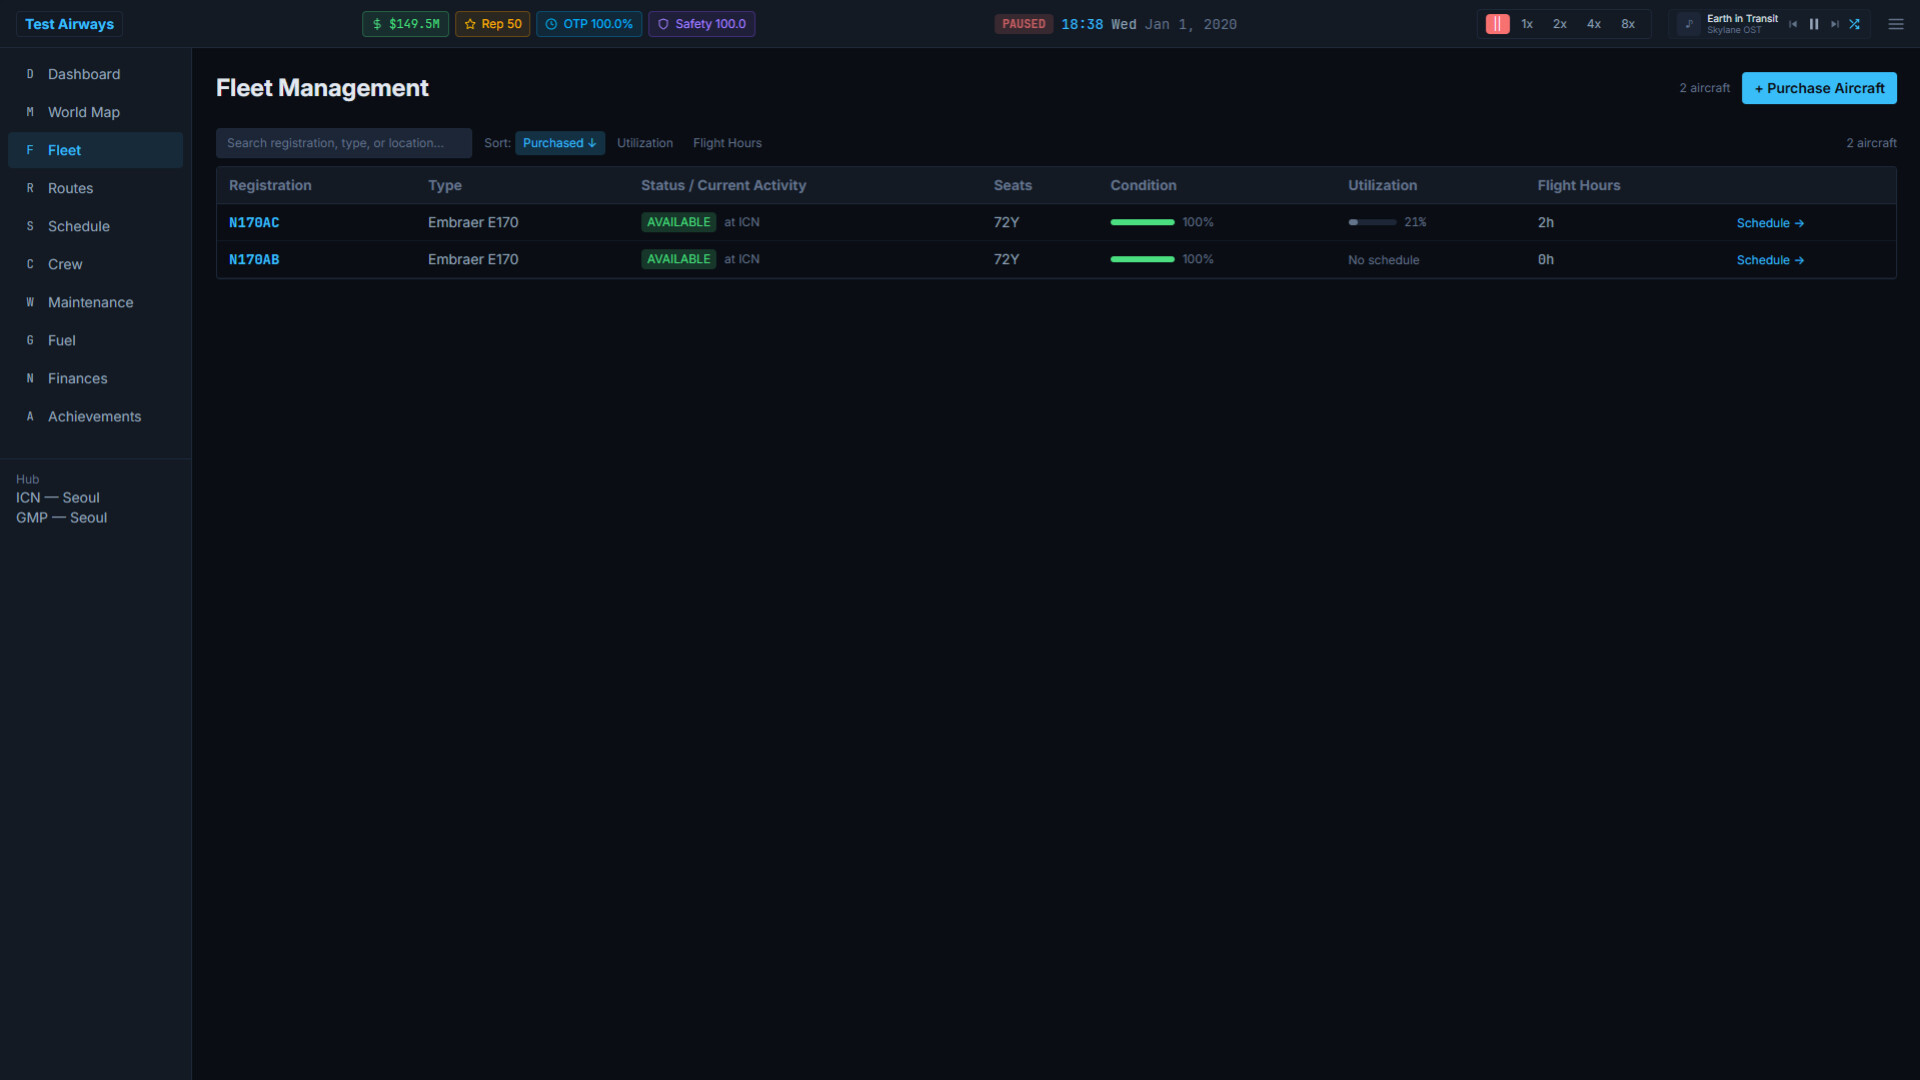Open Dashboard from the sidebar
This screenshot has width=1920, height=1080.
(x=95, y=74)
